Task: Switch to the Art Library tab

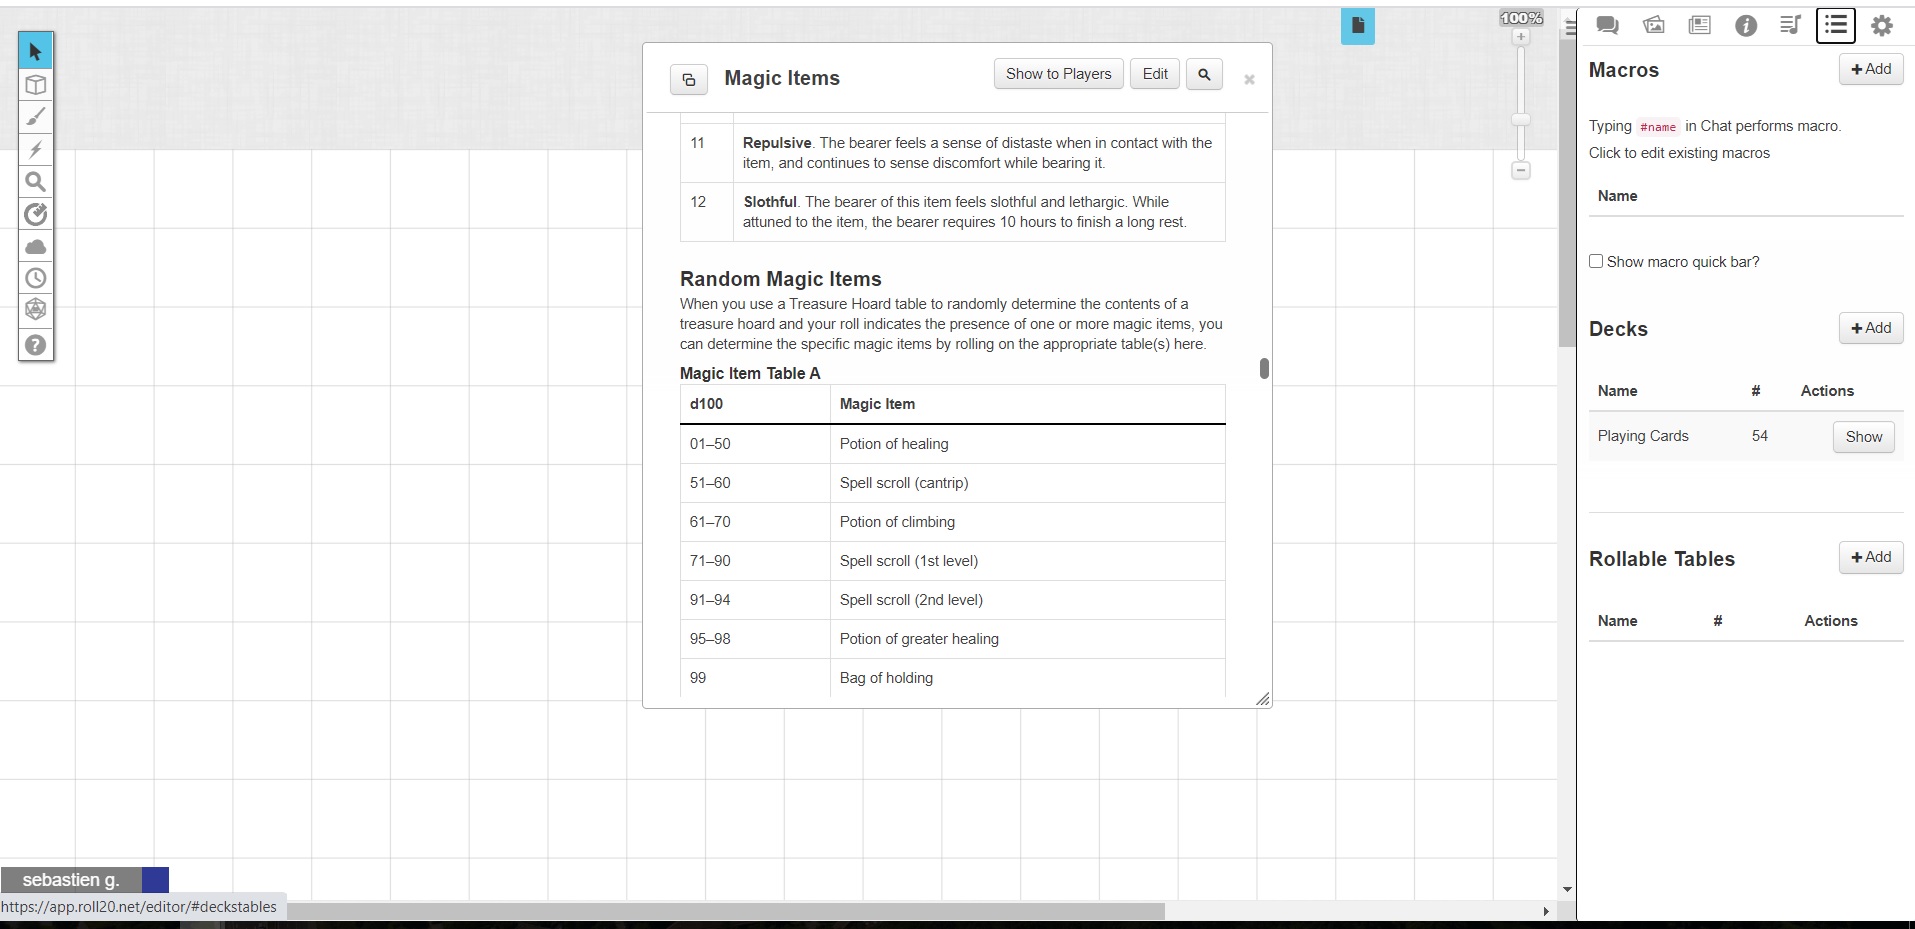Action: [1654, 25]
